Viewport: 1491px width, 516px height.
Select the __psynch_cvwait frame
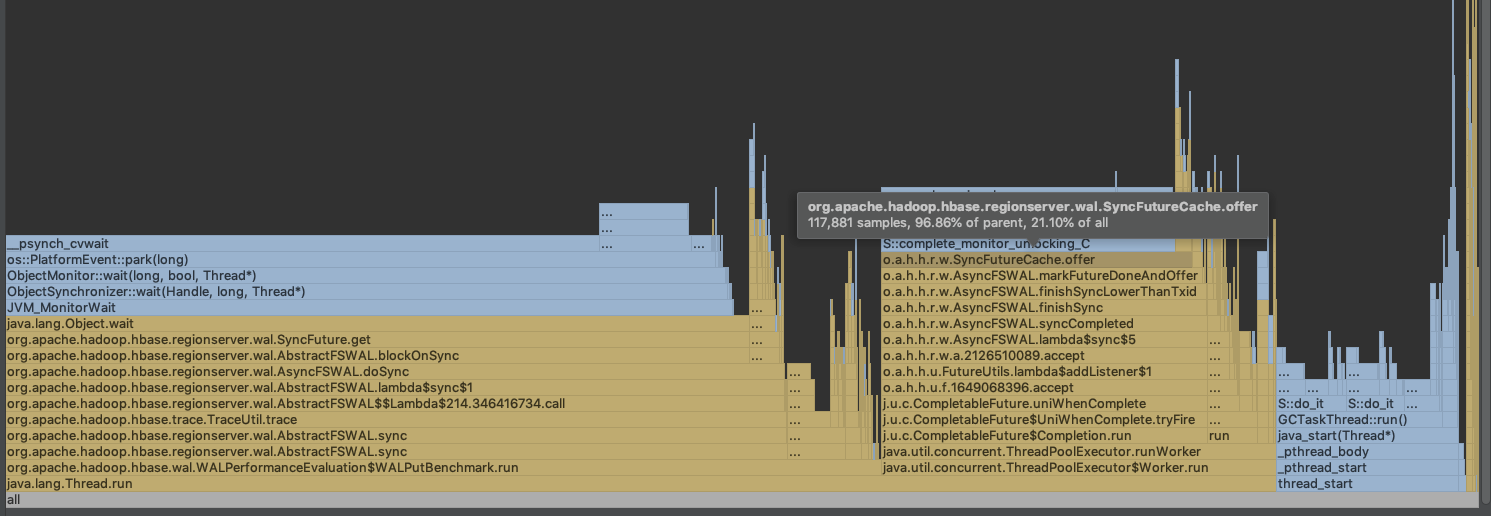click(301, 243)
